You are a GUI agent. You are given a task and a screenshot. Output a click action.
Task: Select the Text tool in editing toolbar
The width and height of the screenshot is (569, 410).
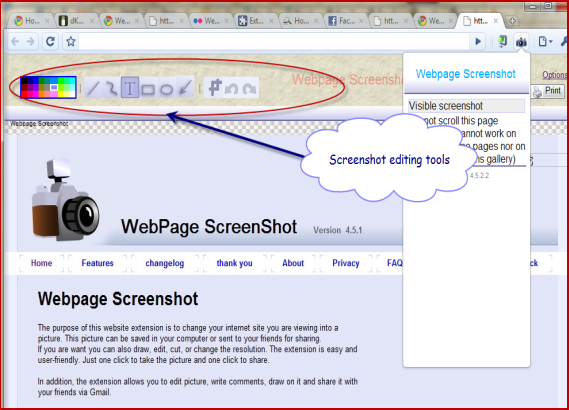coord(130,88)
